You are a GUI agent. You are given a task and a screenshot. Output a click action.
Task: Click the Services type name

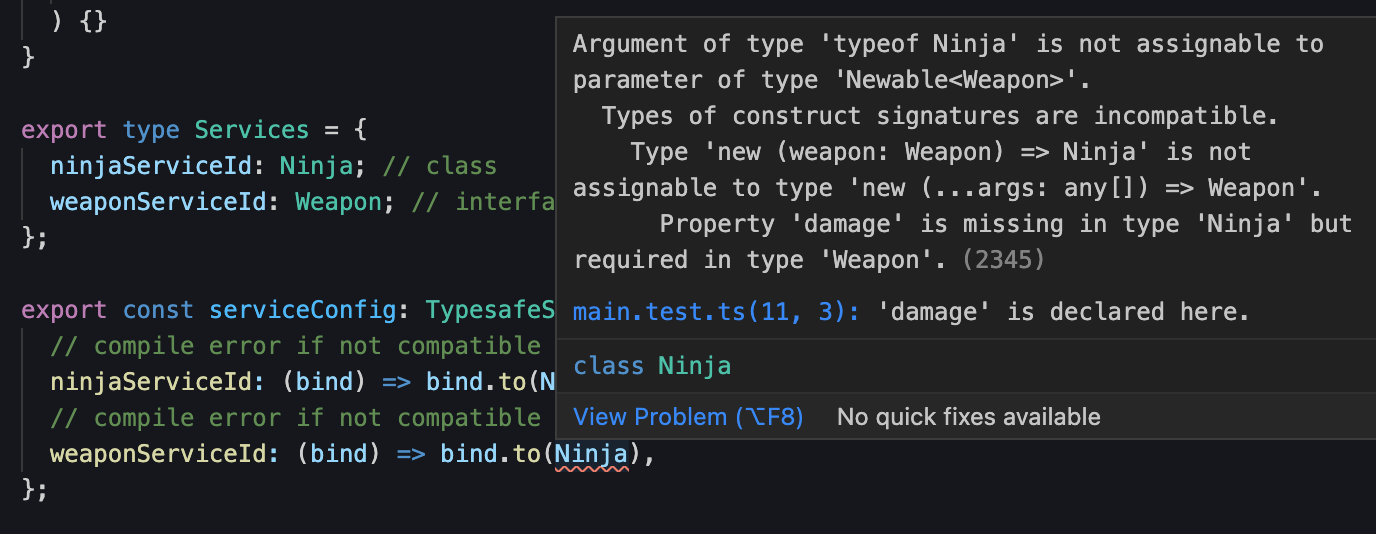coord(252,130)
